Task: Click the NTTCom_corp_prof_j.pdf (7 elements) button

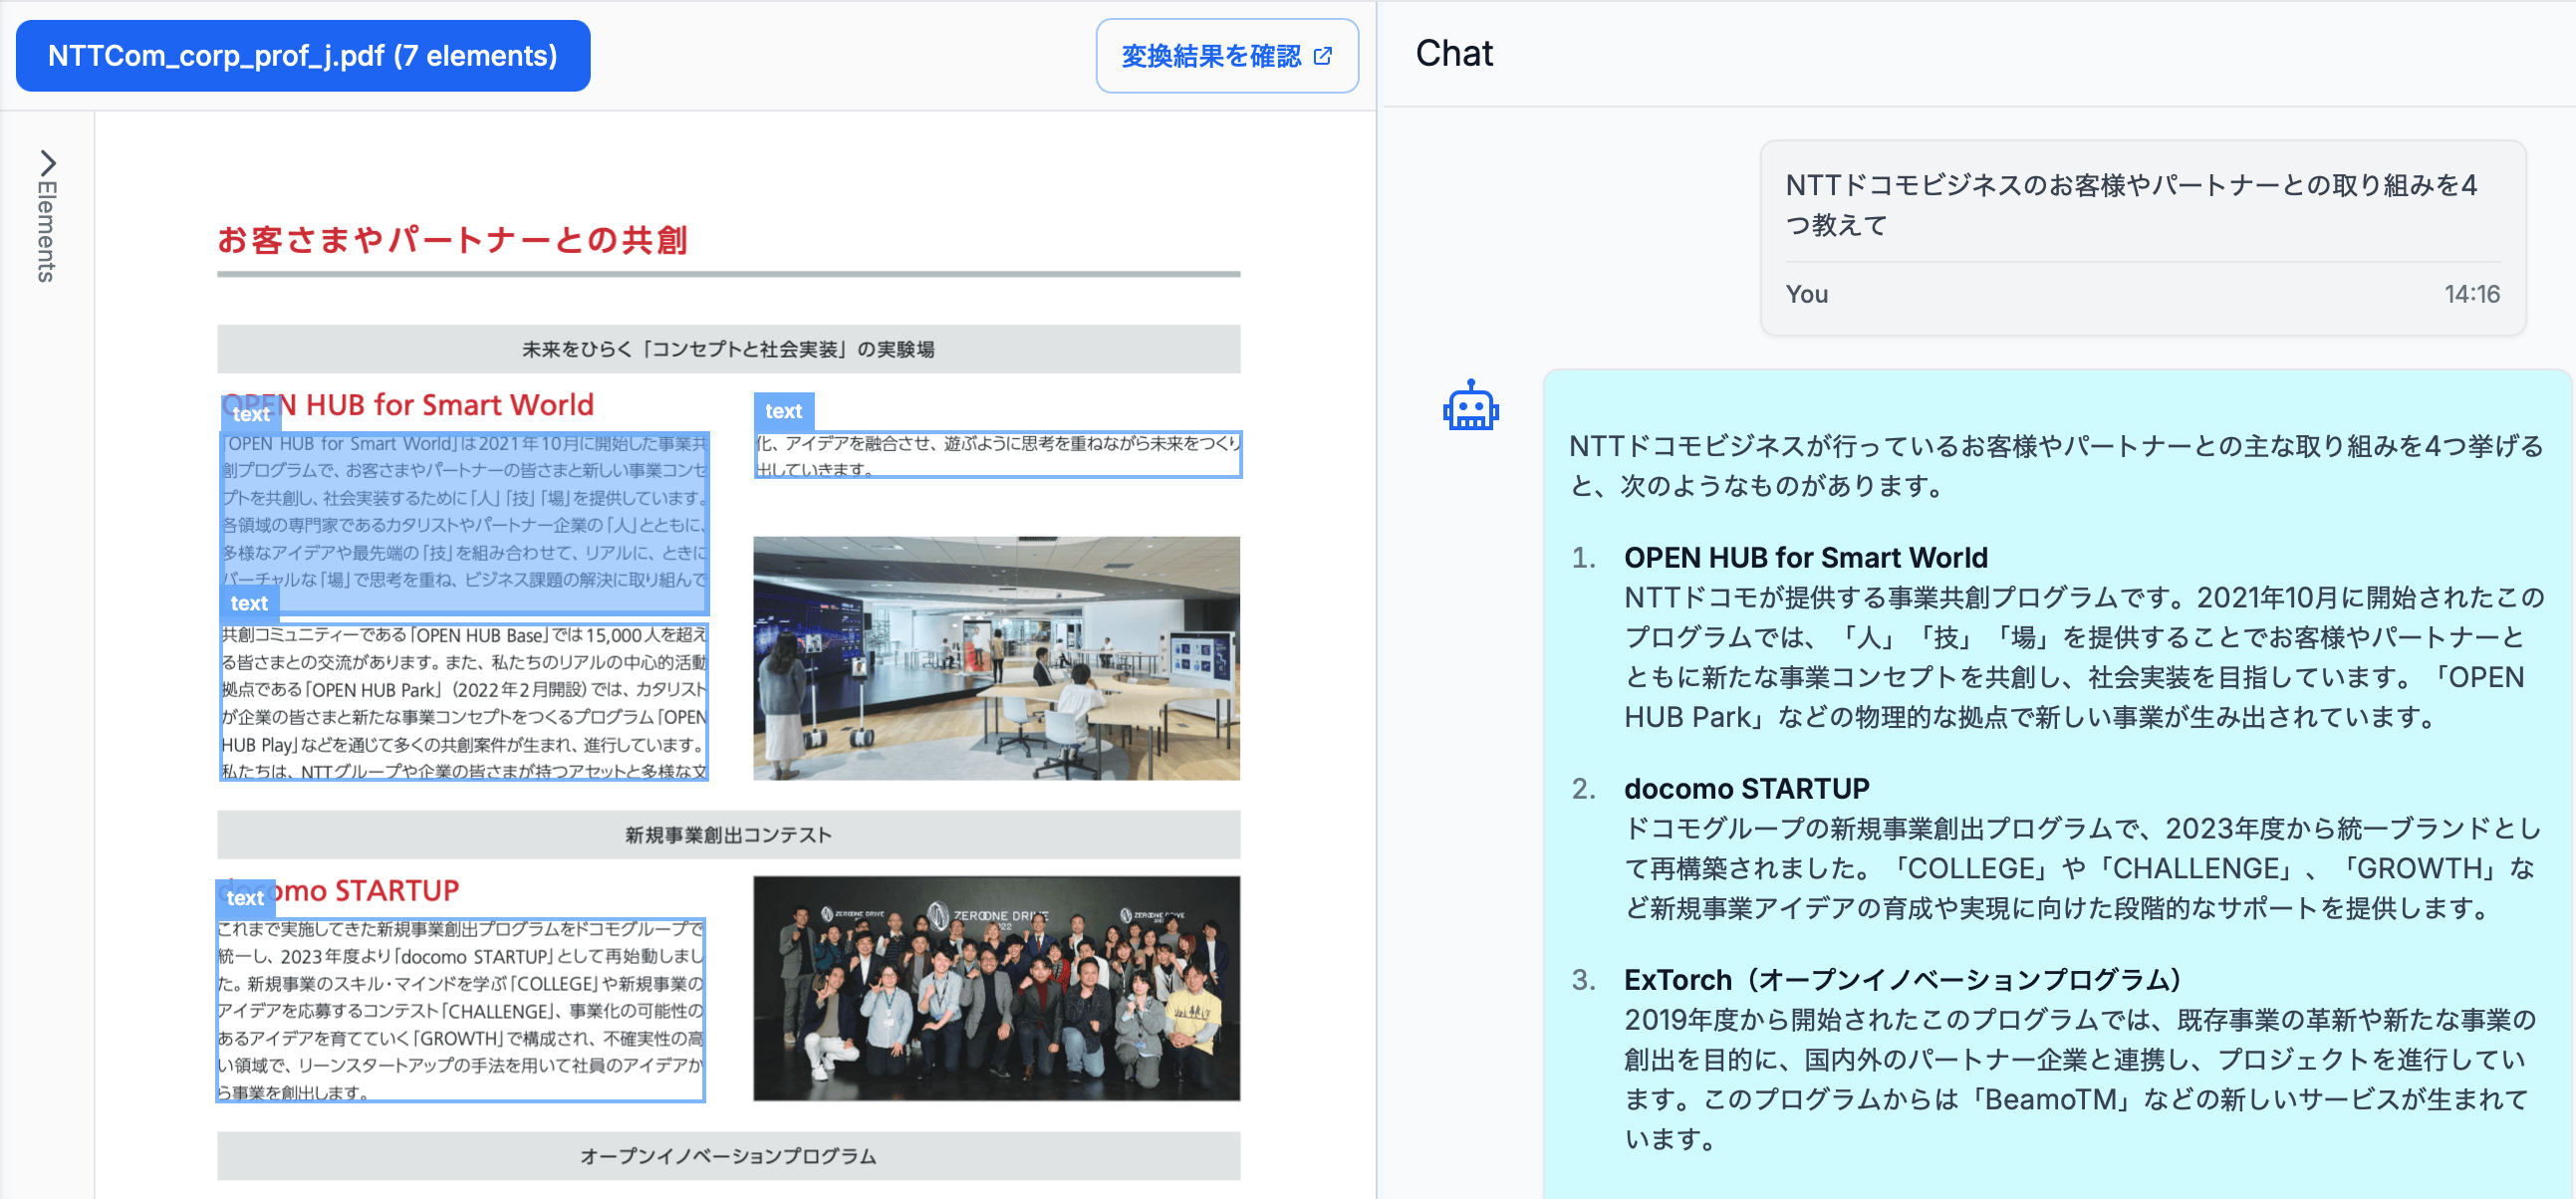Action: 302,56
